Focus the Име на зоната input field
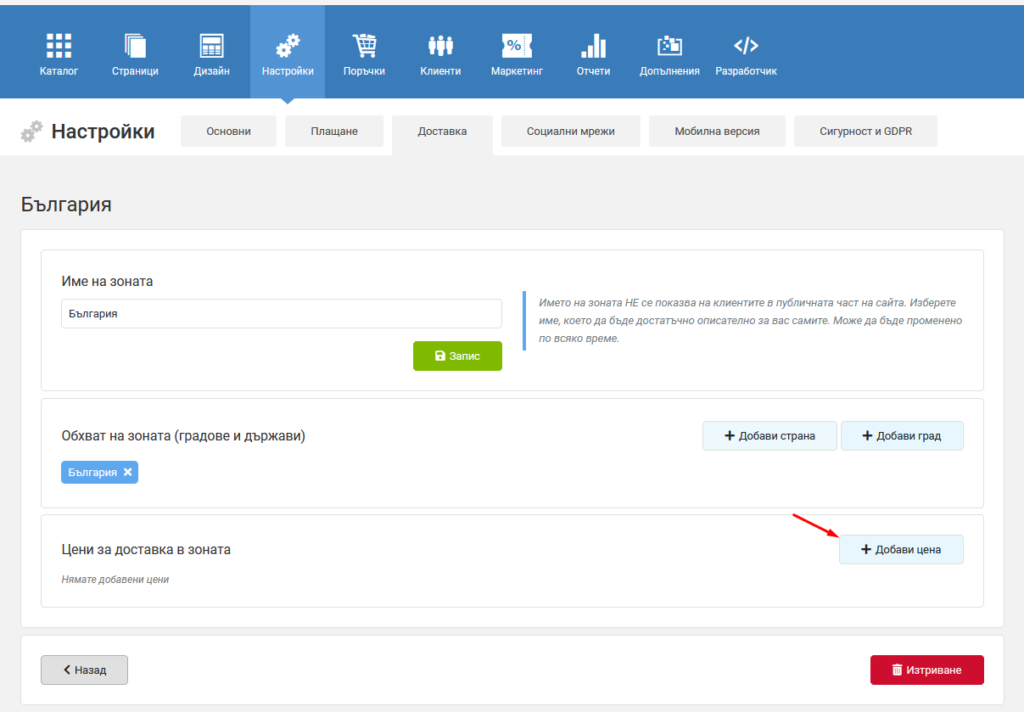The width and height of the screenshot is (1024, 712). click(x=281, y=314)
